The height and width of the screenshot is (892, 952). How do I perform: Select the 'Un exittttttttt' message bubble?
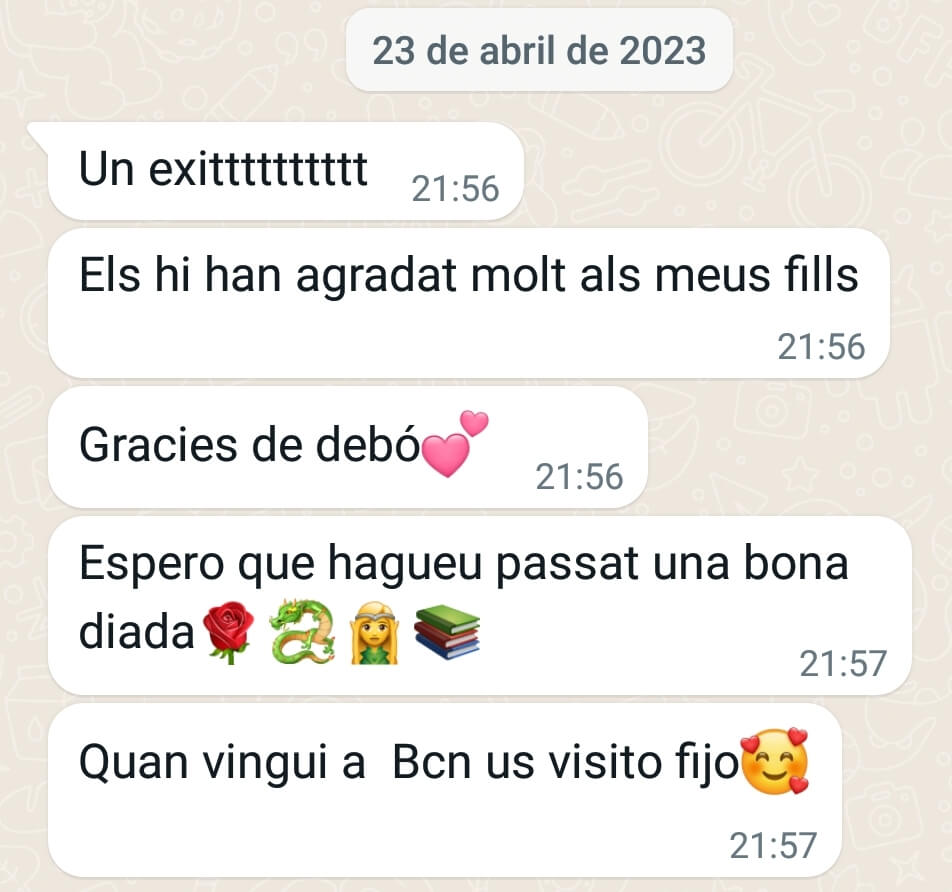click(285, 171)
